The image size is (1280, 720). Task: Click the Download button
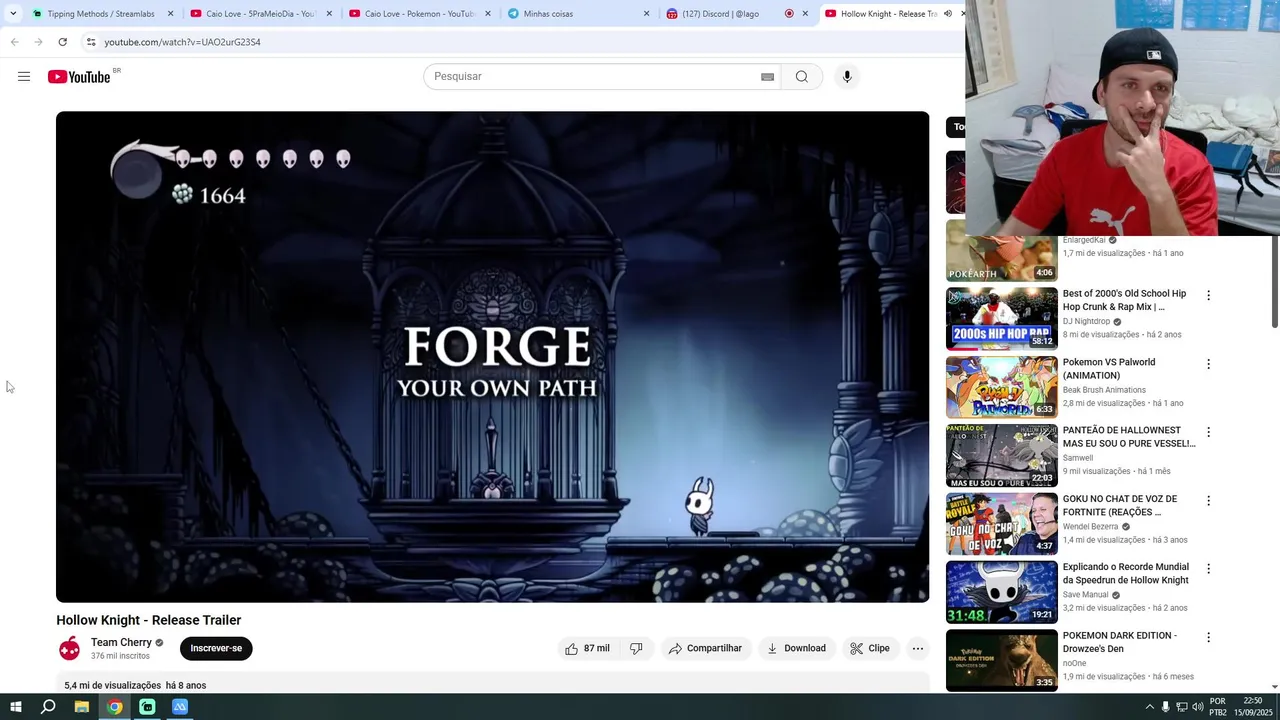[796, 648]
